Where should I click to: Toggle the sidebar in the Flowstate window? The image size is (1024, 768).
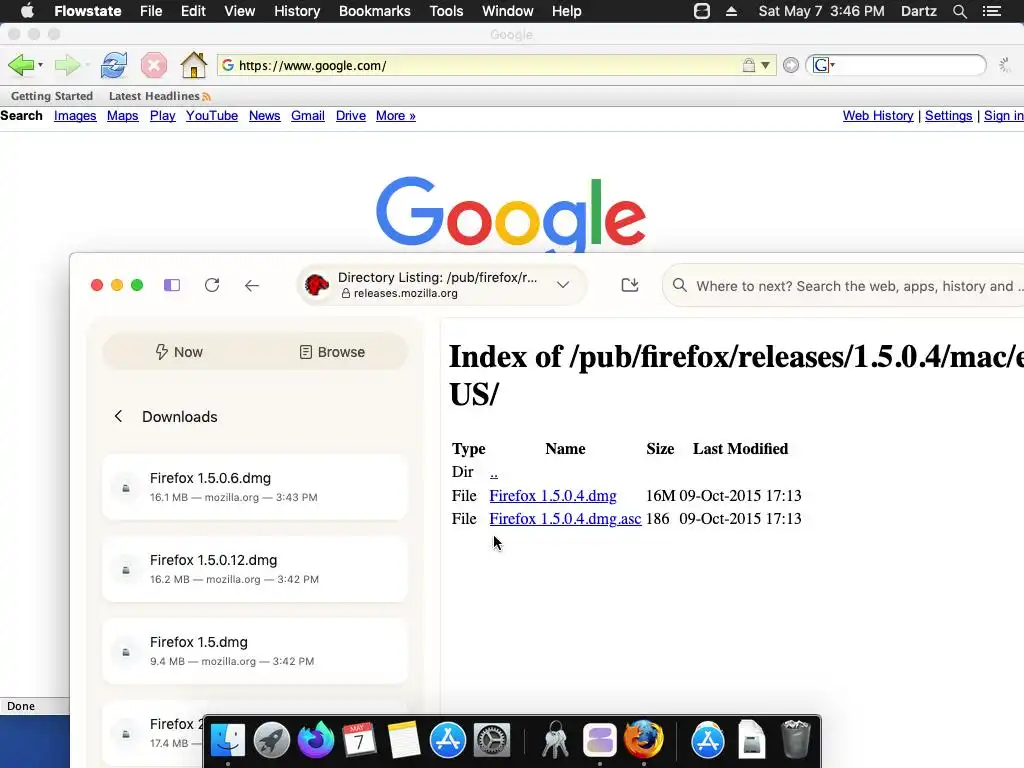point(172,285)
